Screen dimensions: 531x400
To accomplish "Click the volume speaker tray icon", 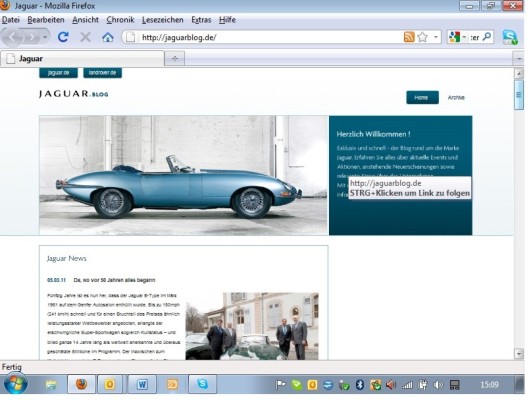I will click(x=438, y=385).
